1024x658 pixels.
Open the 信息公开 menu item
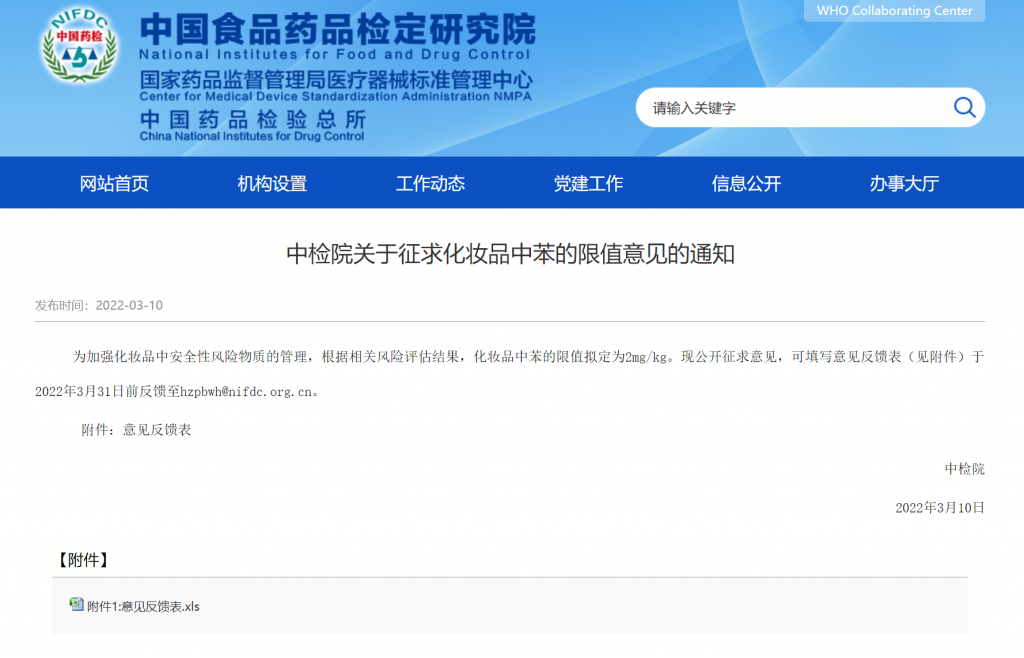pos(746,183)
